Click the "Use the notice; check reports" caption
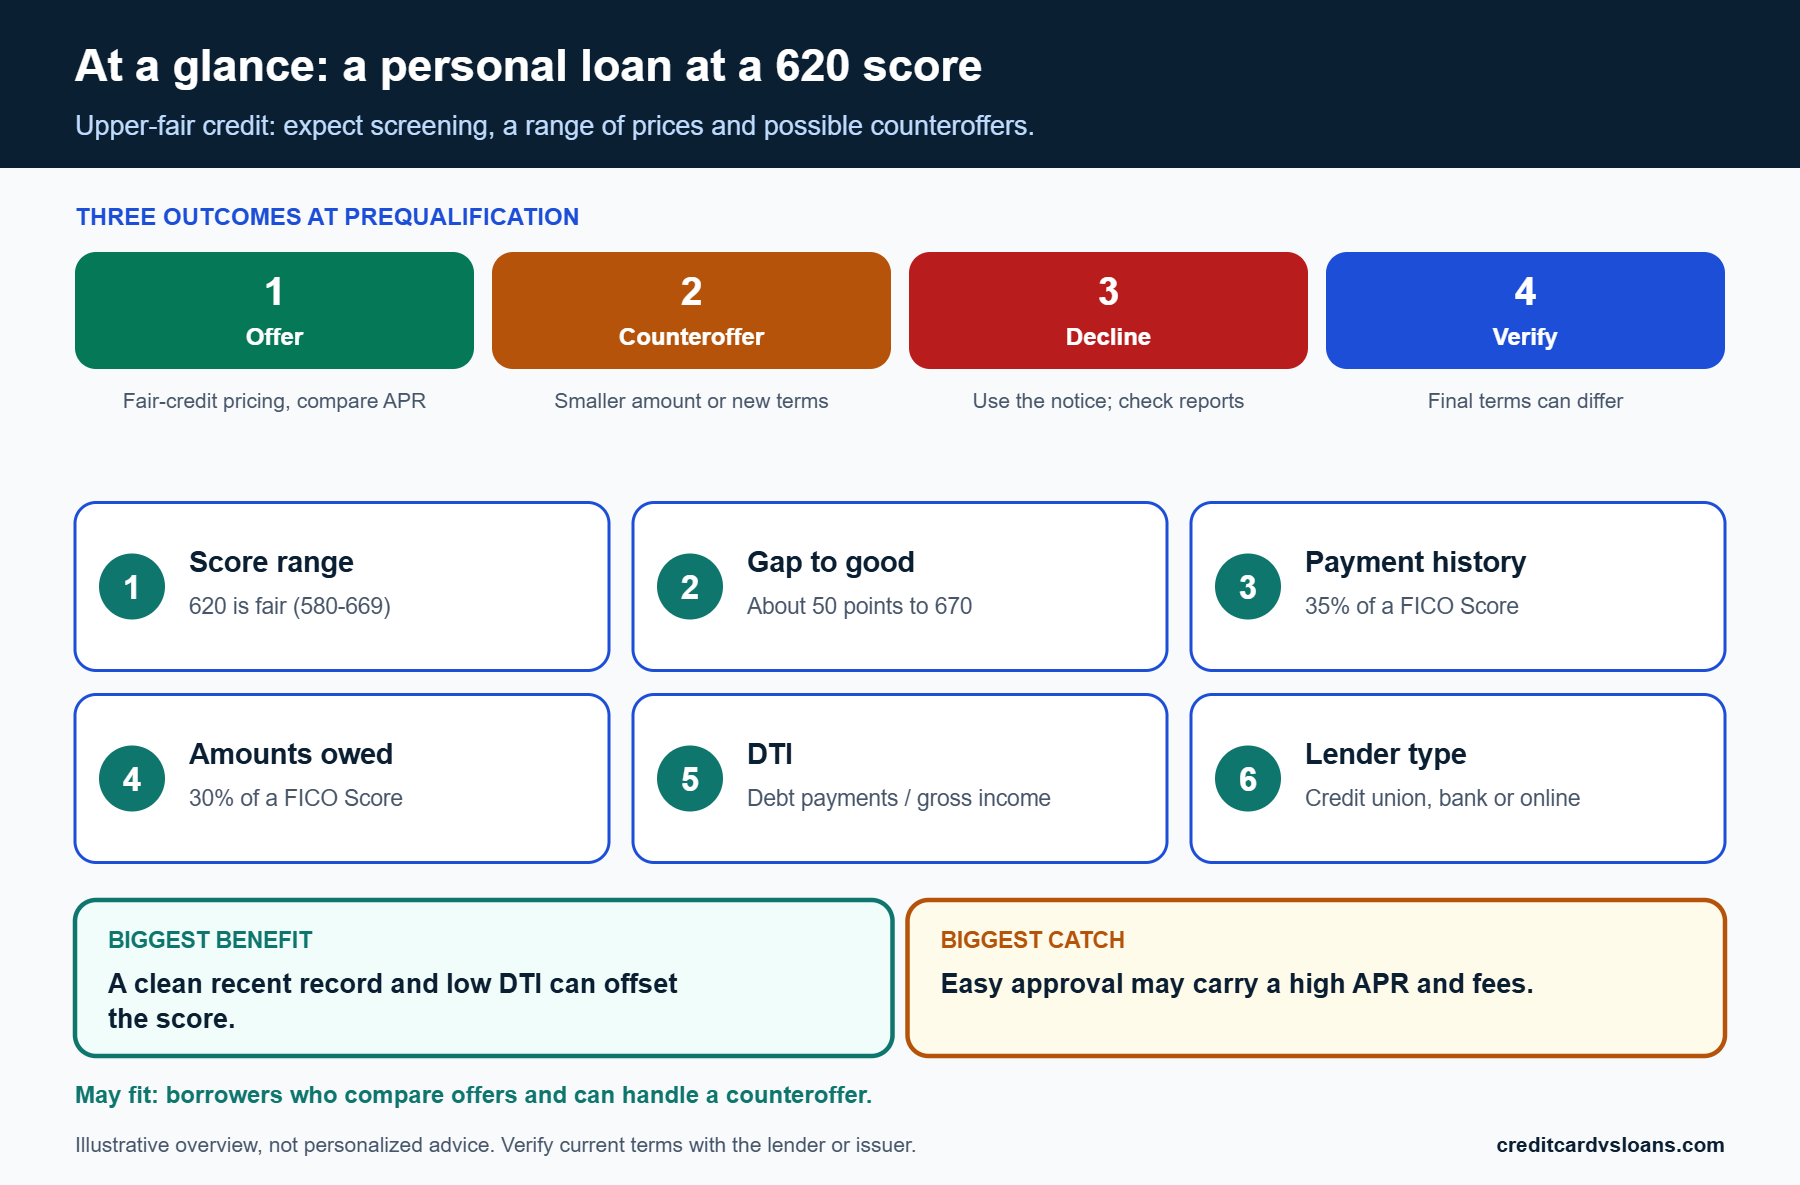The height and width of the screenshot is (1185, 1800). 1108,401
